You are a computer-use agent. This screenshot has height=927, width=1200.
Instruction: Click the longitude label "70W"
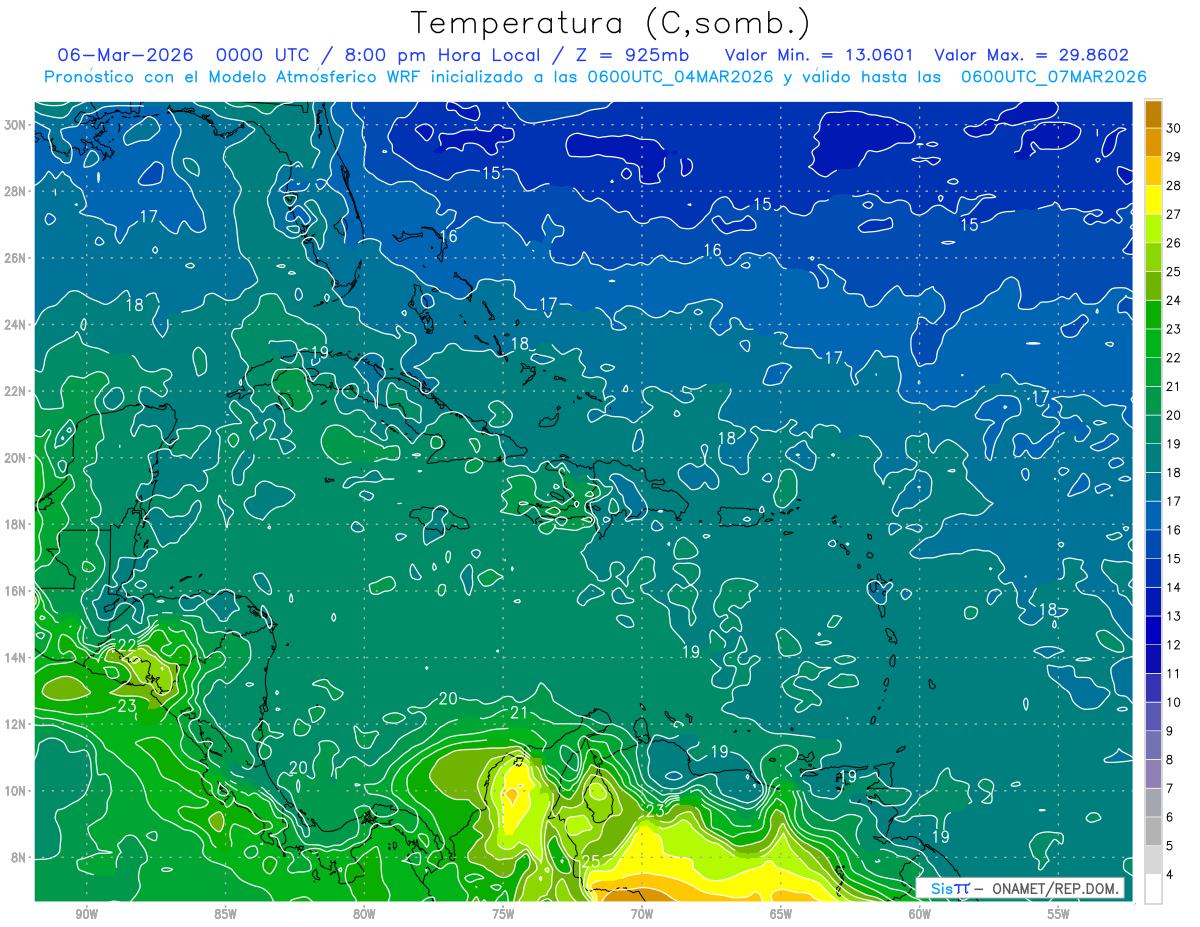click(x=642, y=914)
